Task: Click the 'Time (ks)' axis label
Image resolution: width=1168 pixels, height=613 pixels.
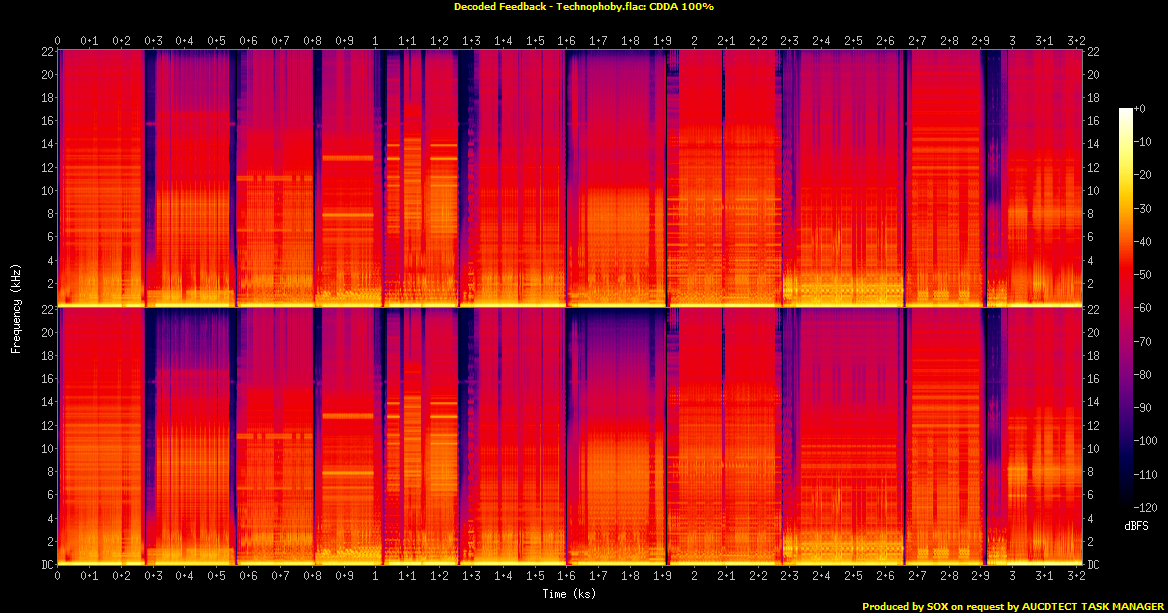Action: point(571,594)
